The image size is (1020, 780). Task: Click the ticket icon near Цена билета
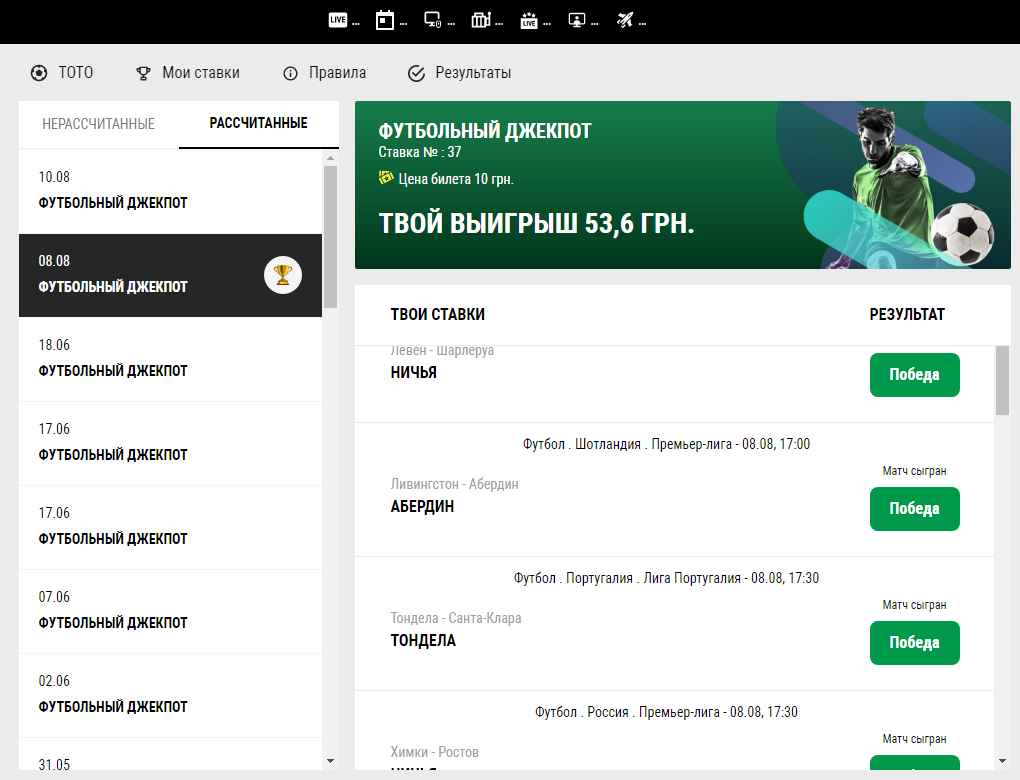point(386,177)
